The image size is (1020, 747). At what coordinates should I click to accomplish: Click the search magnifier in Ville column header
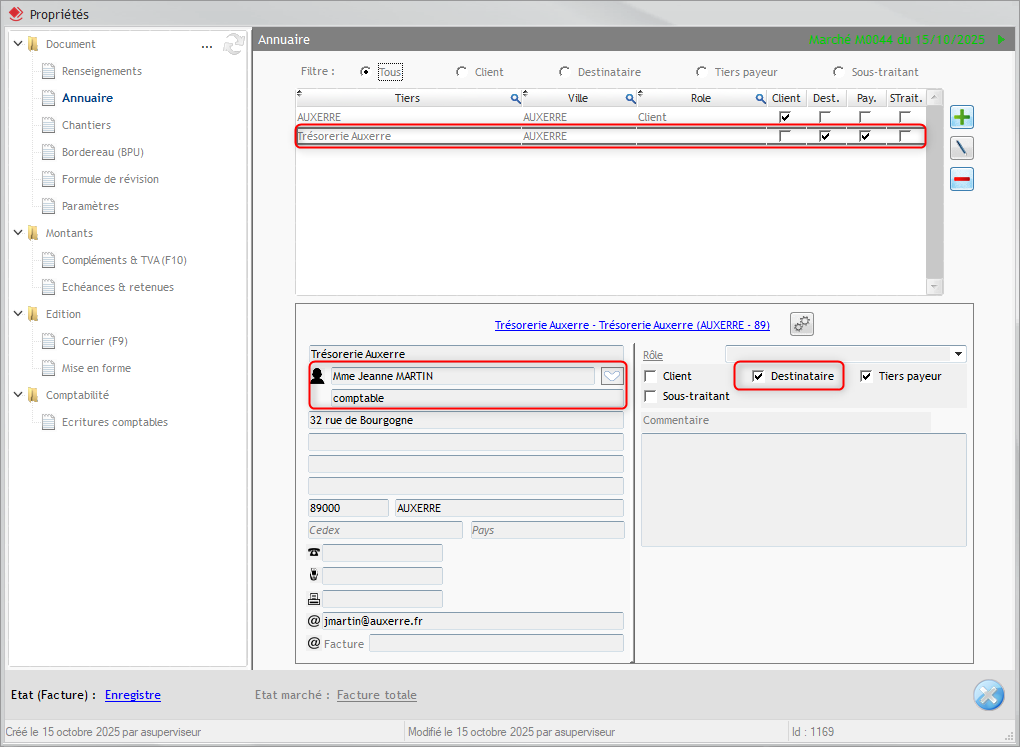point(630,99)
